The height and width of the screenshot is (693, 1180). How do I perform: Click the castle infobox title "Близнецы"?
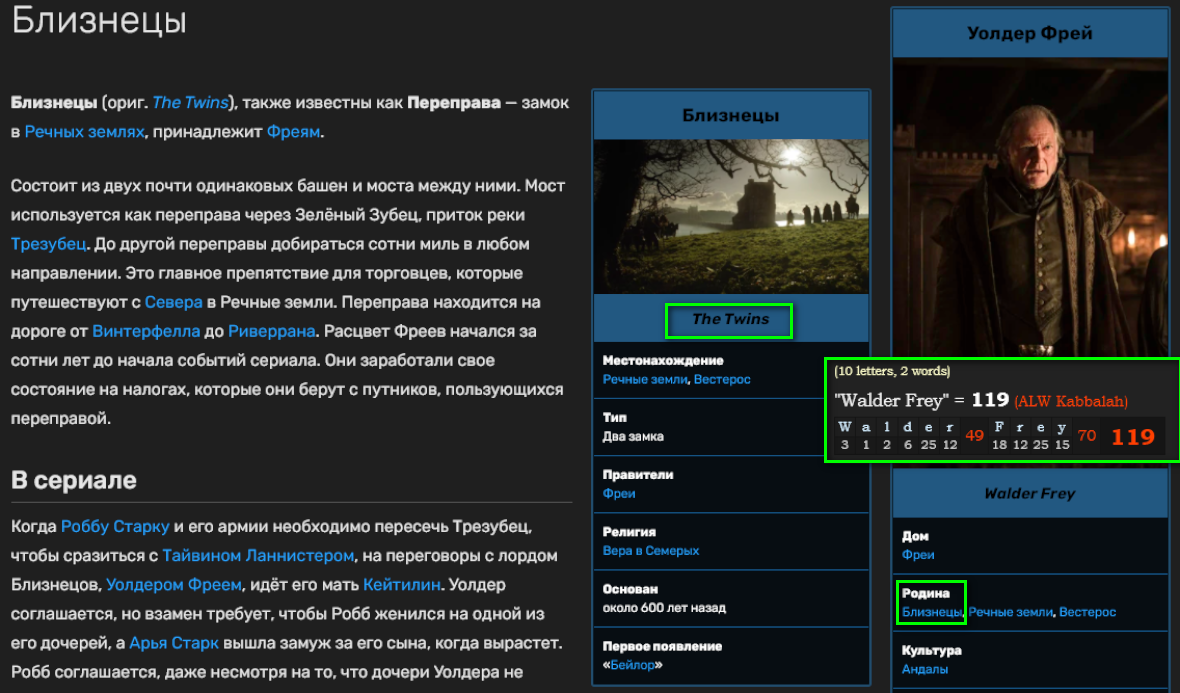(x=731, y=115)
